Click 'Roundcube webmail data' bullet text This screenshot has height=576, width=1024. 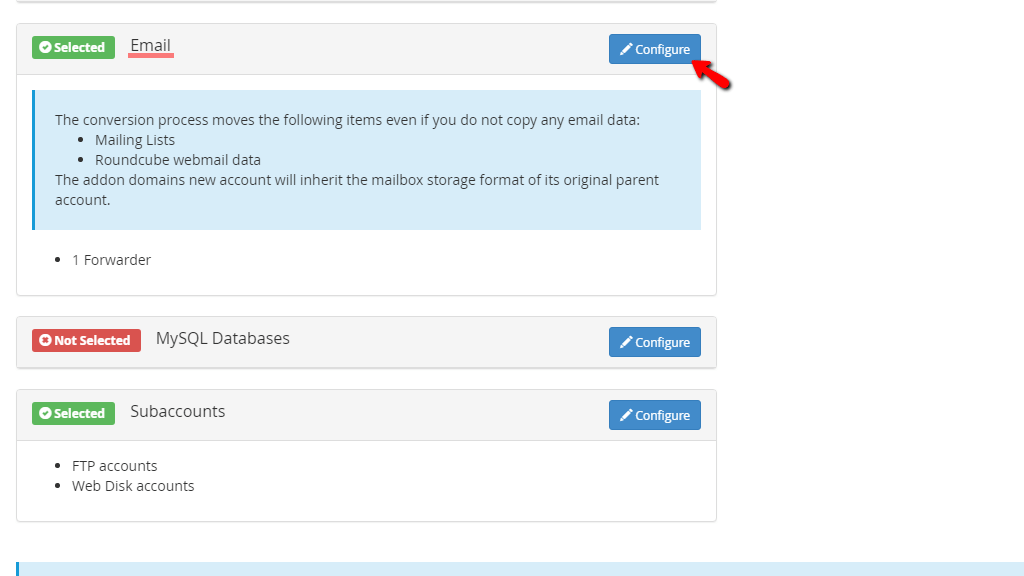(178, 160)
